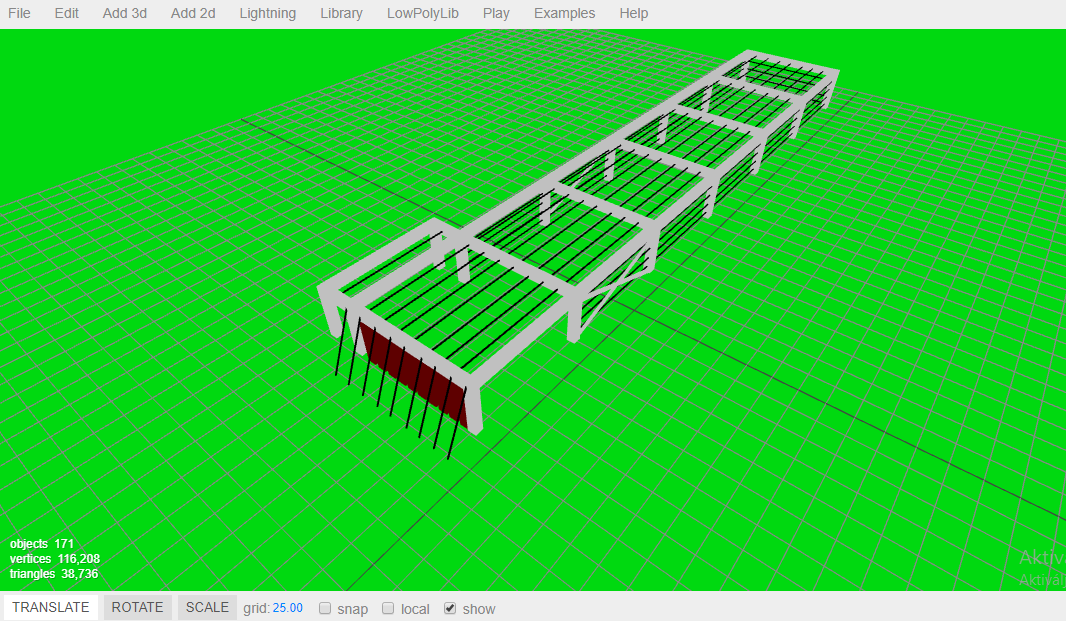Uncheck the show checkbox
This screenshot has width=1066, height=621.
pyautogui.click(x=450, y=608)
